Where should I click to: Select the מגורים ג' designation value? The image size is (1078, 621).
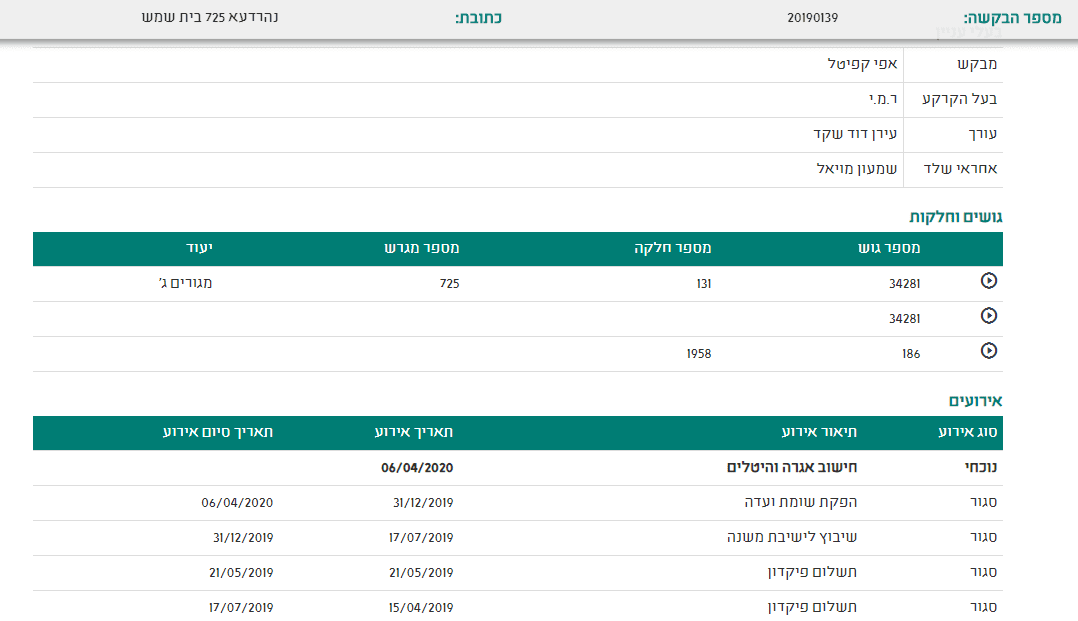(x=189, y=283)
